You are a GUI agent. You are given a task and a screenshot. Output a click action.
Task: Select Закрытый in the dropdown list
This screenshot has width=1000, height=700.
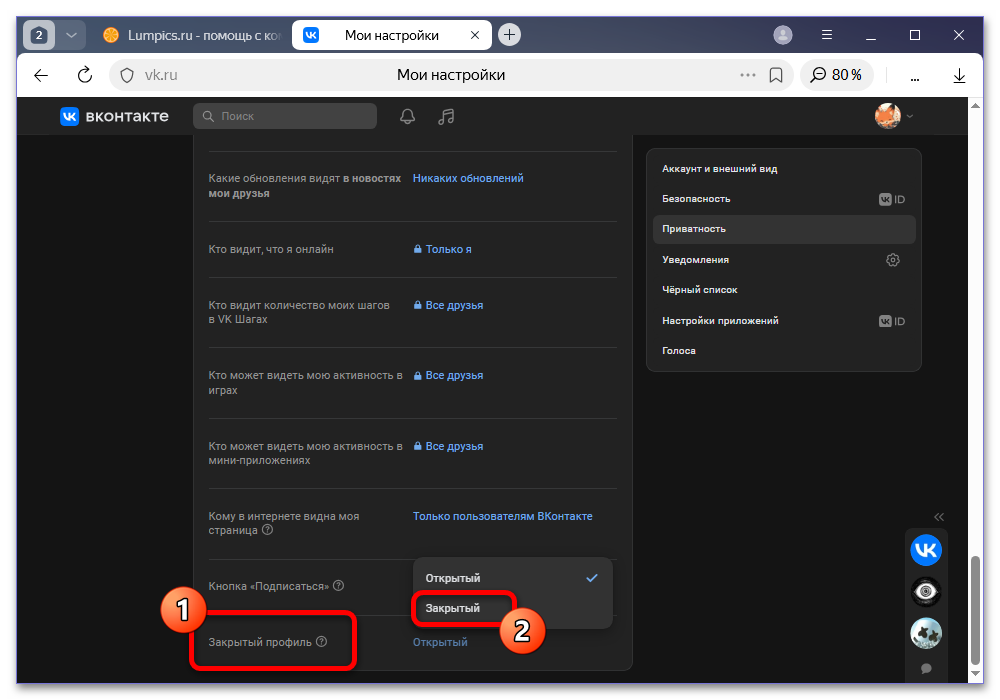click(x=513, y=608)
